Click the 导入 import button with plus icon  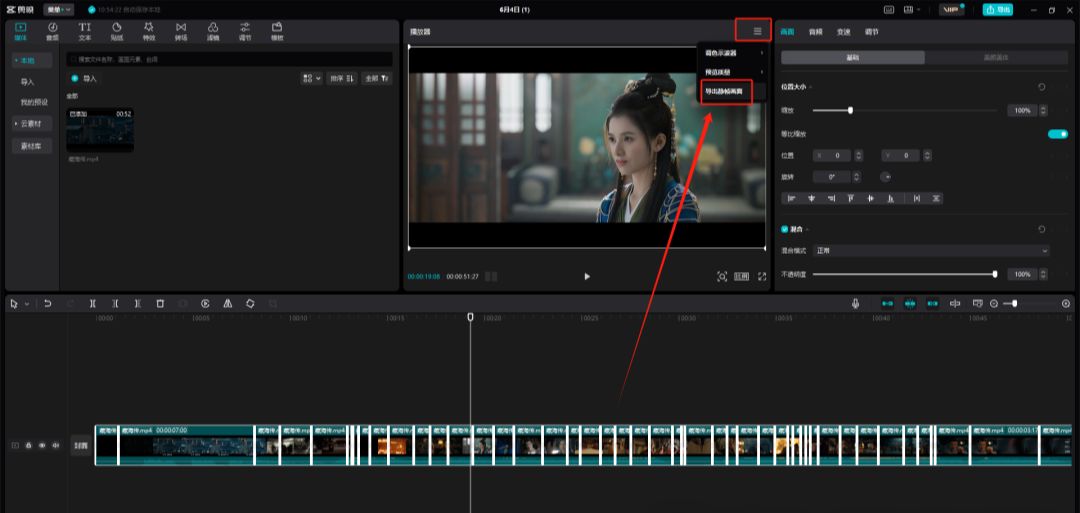[84, 78]
